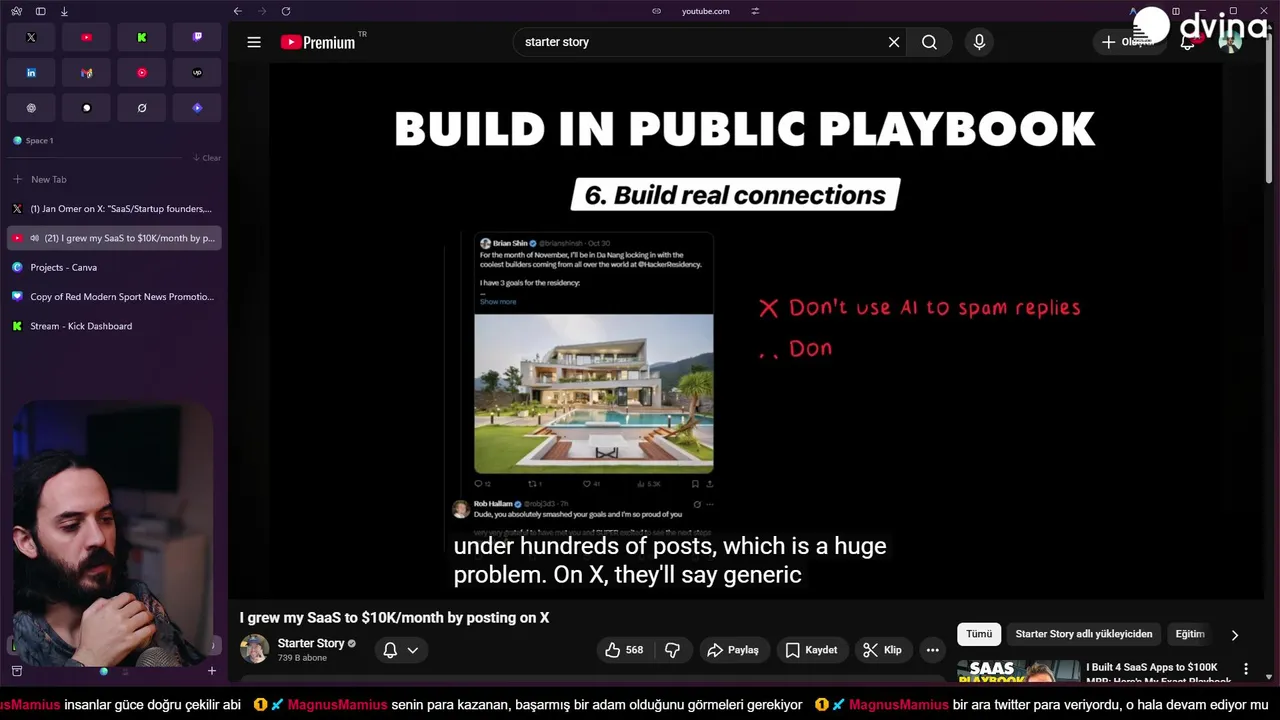Mute the audio icon on the playing tab

(x=35, y=238)
